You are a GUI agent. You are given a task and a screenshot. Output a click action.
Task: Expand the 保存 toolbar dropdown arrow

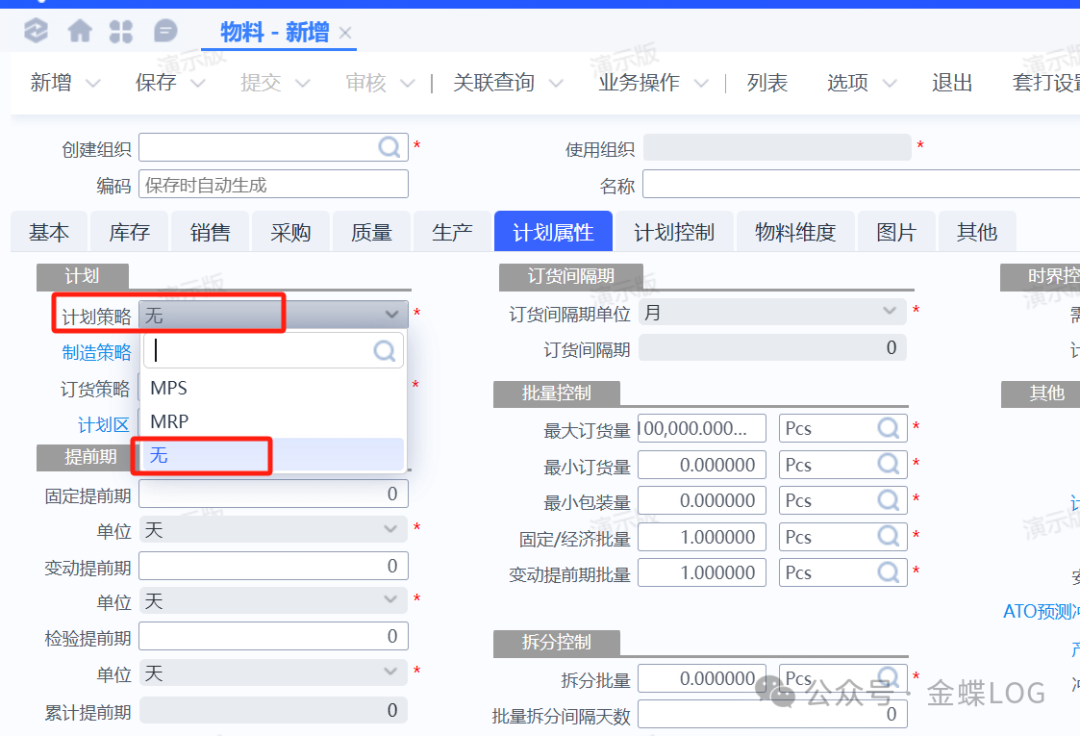click(197, 83)
